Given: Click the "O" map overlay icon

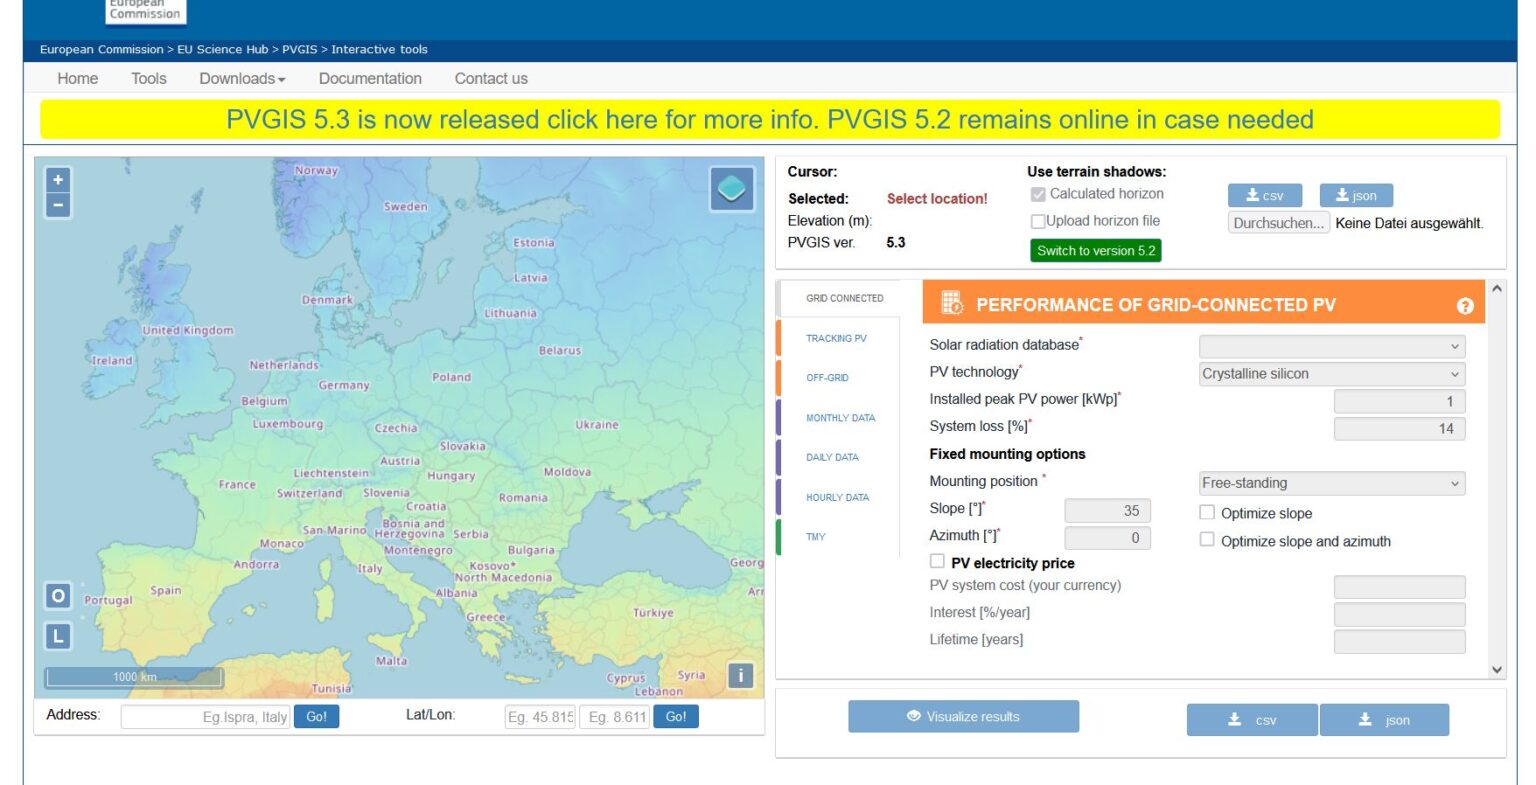Looking at the screenshot, I should pos(57,595).
